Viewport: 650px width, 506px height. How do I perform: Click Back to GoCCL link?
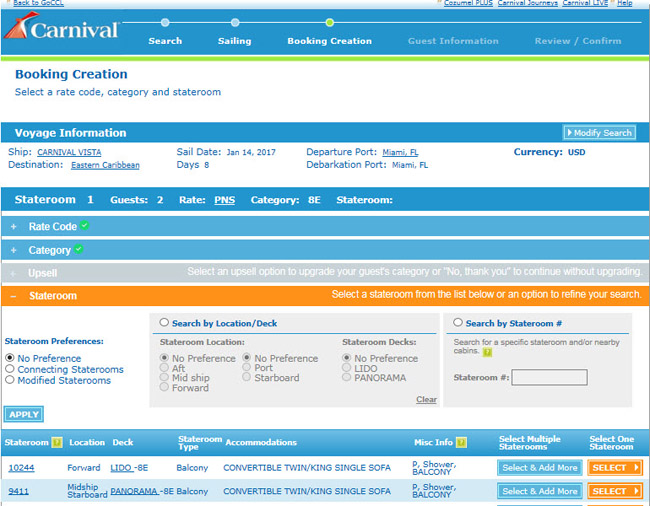pyautogui.click(x=38, y=3)
